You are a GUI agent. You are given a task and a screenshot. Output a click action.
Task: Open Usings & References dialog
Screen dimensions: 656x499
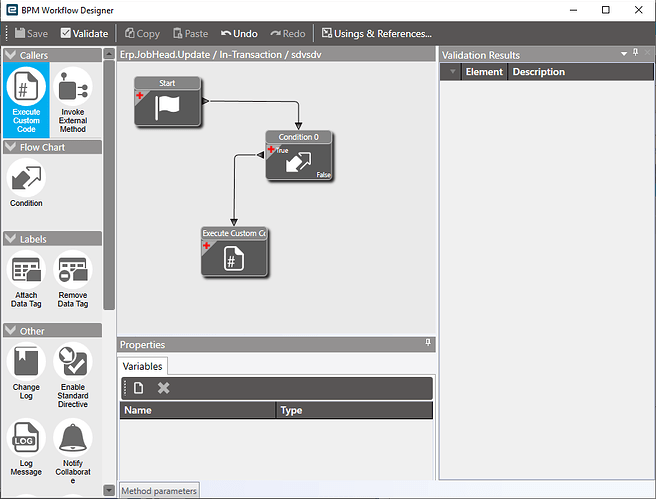click(377, 33)
